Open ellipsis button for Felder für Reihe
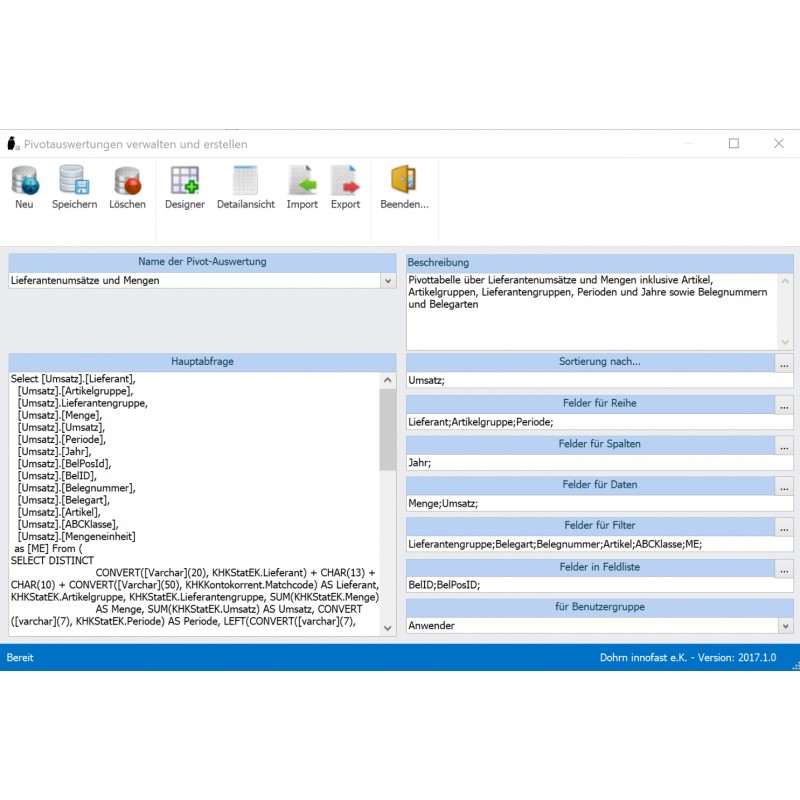 (784, 405)
